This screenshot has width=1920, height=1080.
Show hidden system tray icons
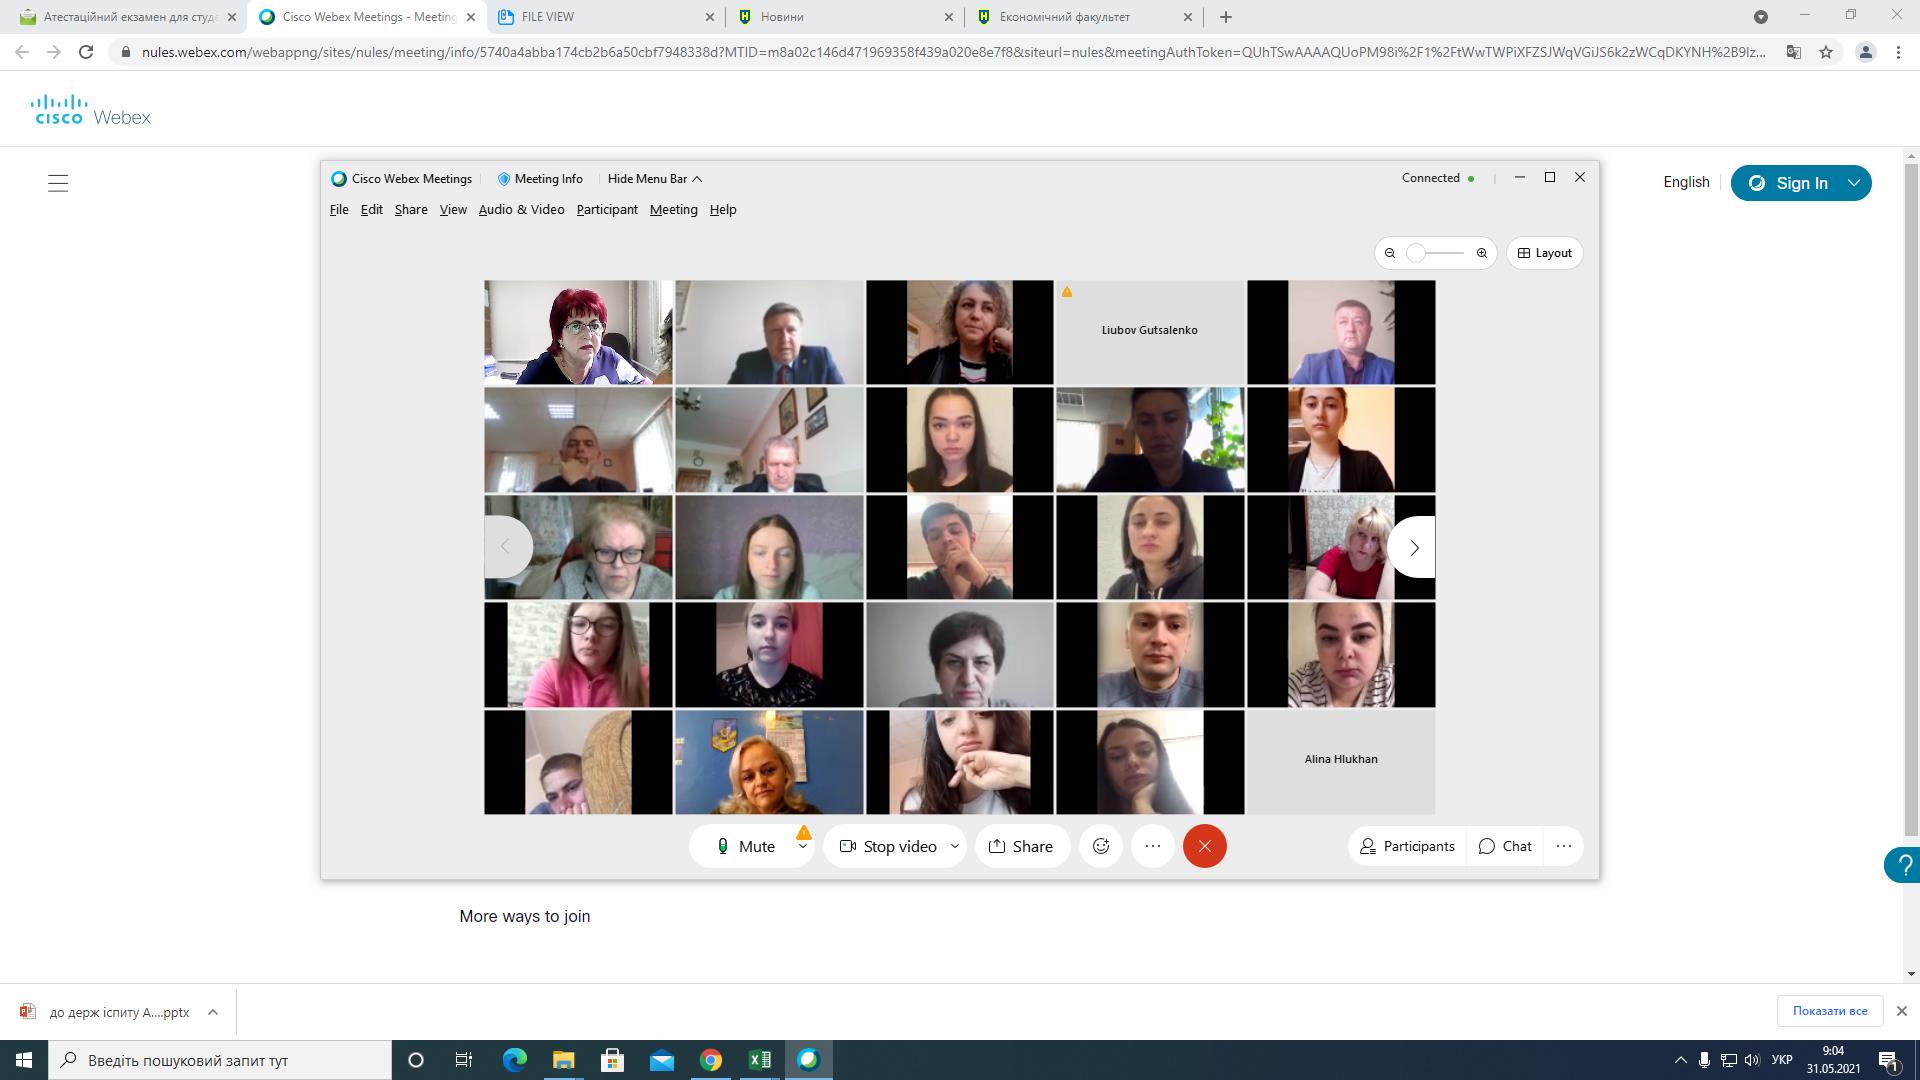pyautogui.click(x=1680, y=1060)
